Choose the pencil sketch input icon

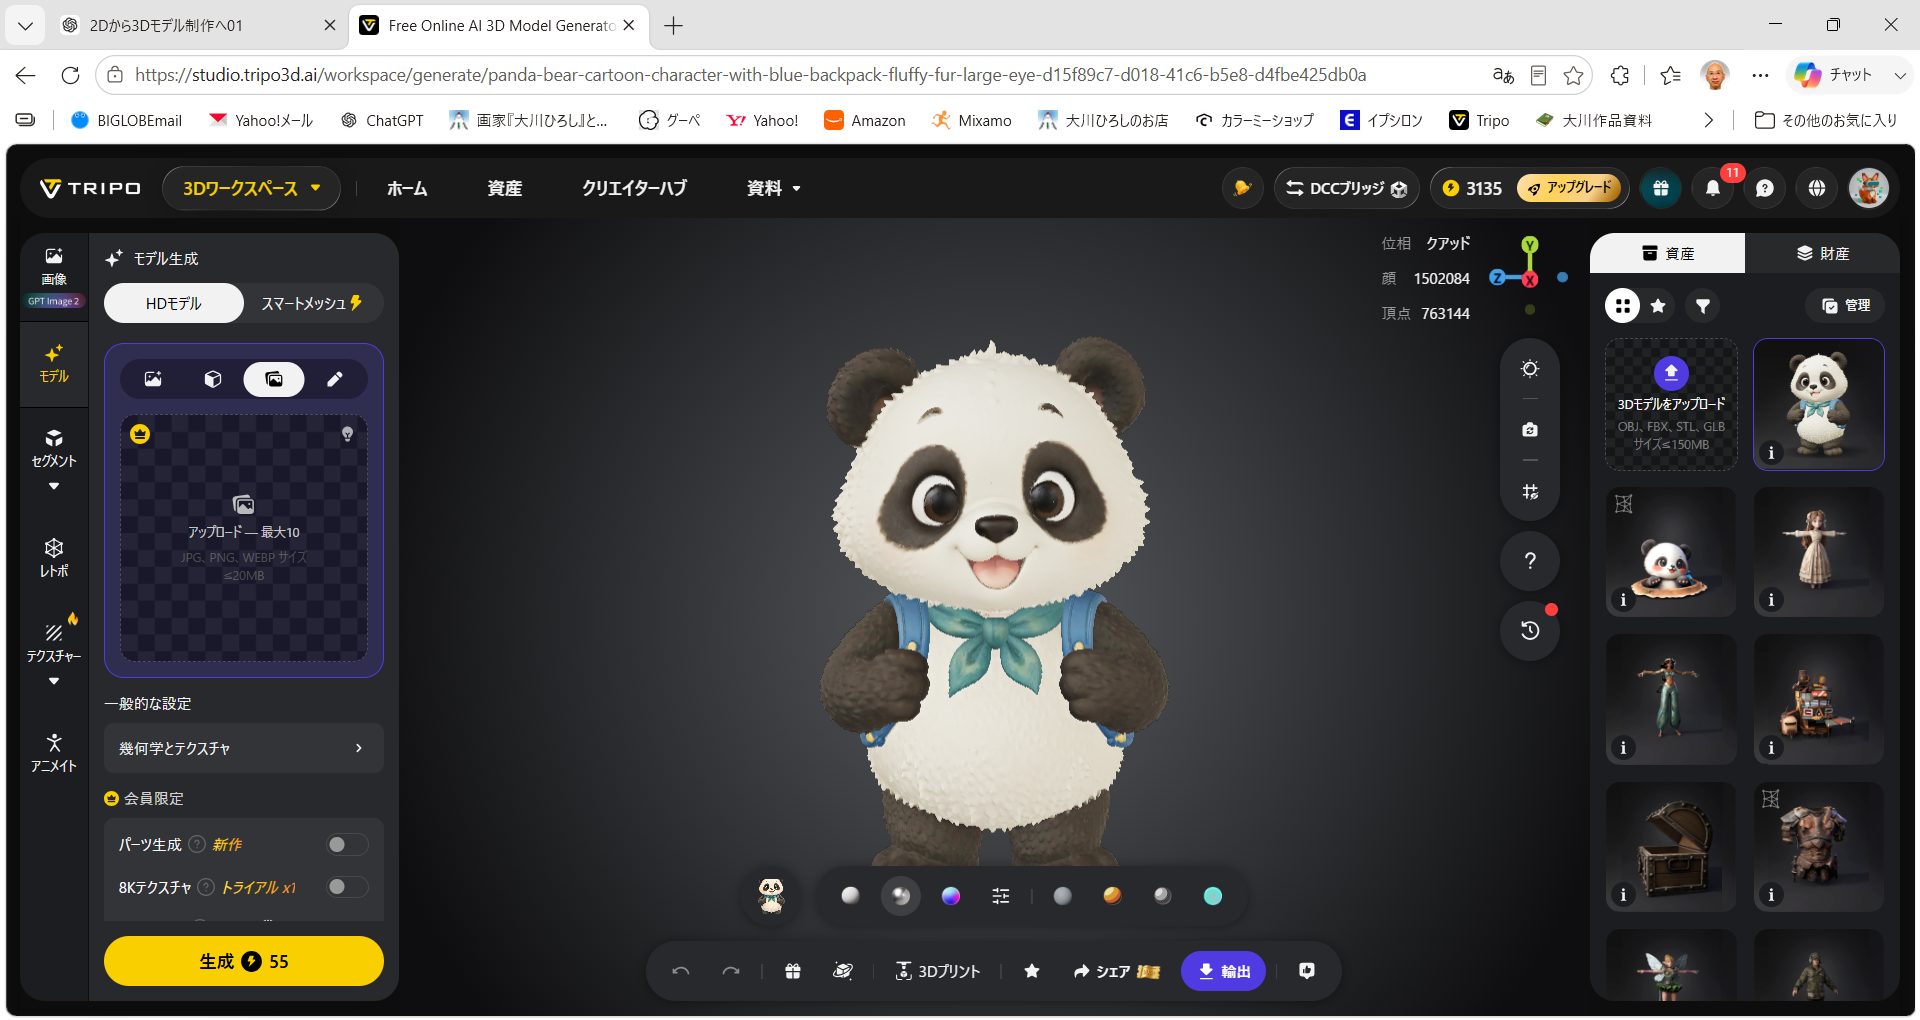(334, 379)
